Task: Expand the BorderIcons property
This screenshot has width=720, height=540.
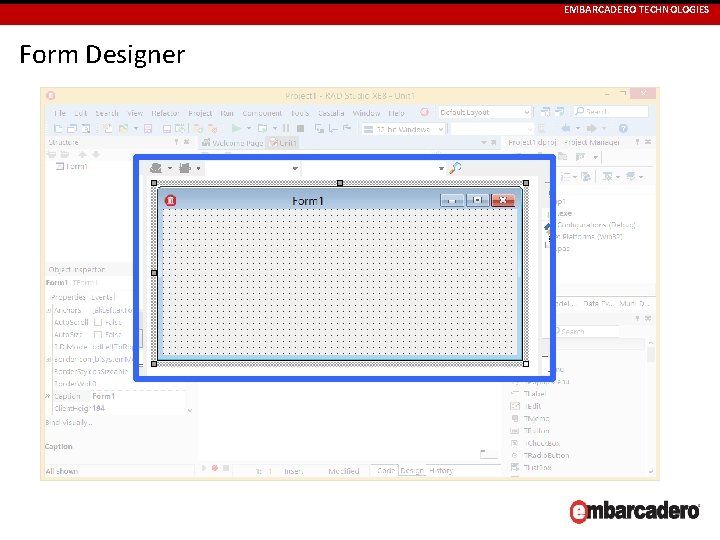Action: coord(49,360)
